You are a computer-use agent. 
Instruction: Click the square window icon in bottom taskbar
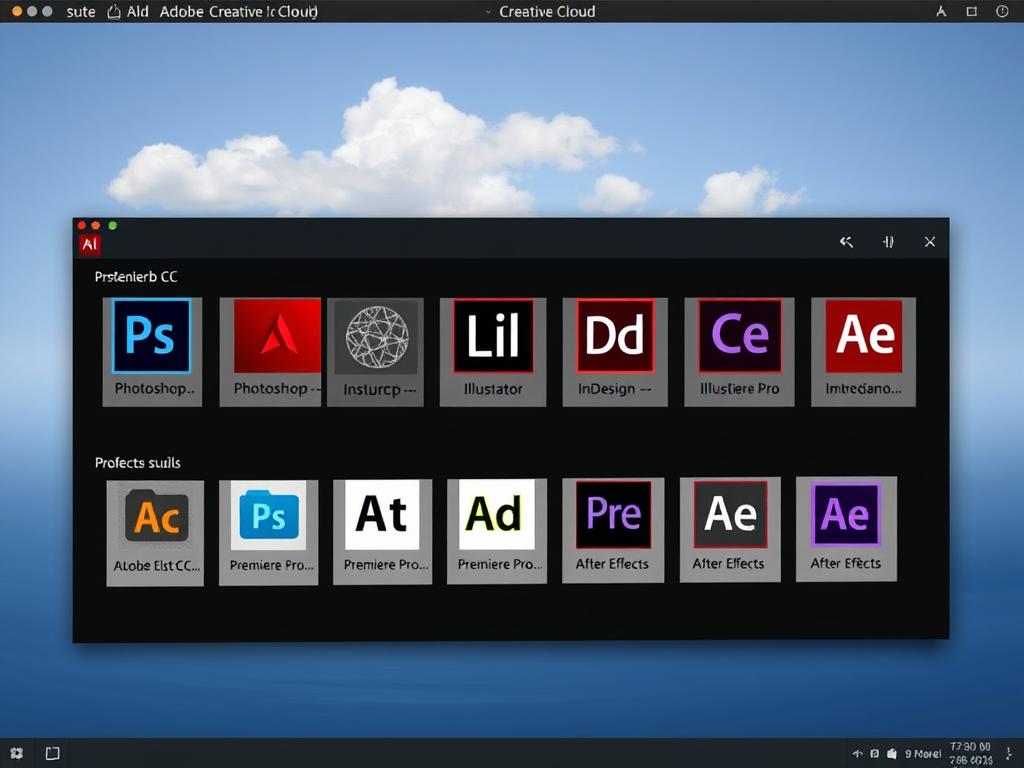point(52,753)
